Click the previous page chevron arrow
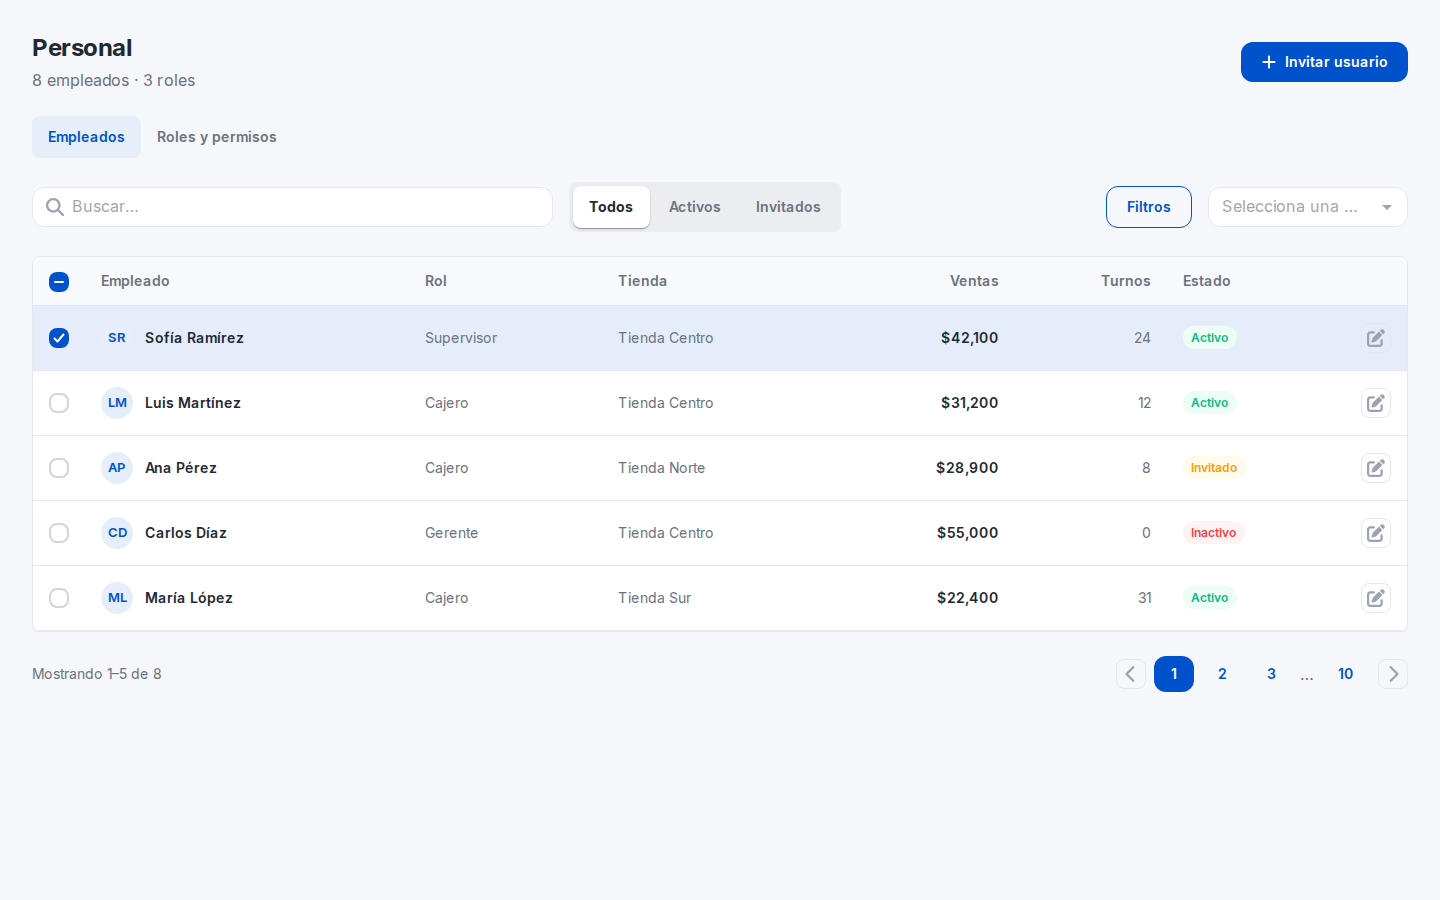1440x900 pixels. pyautogui.click(x=1131, y=674)
